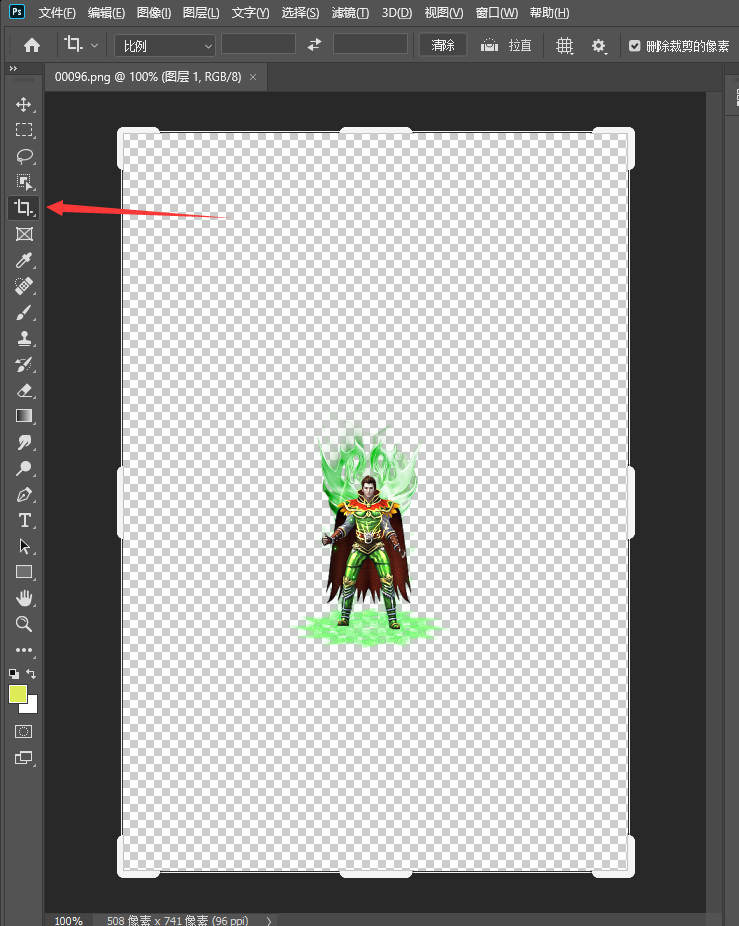Viewport: 739px width, 926px height.
Task: Click the yellow foreground color swatch
Action: 18,693
